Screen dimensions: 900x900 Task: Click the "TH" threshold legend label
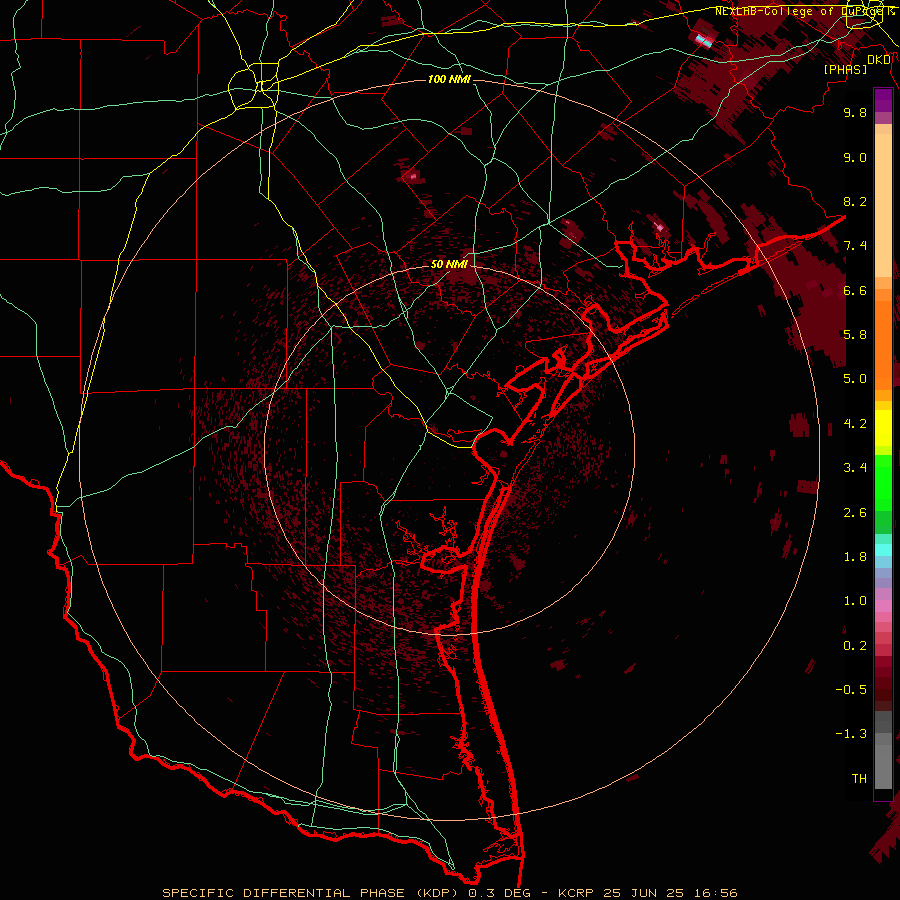[x=859, y=779]
